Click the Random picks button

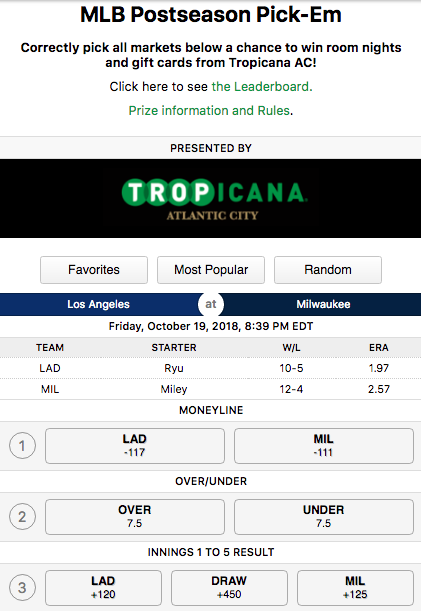coord(328,270)
